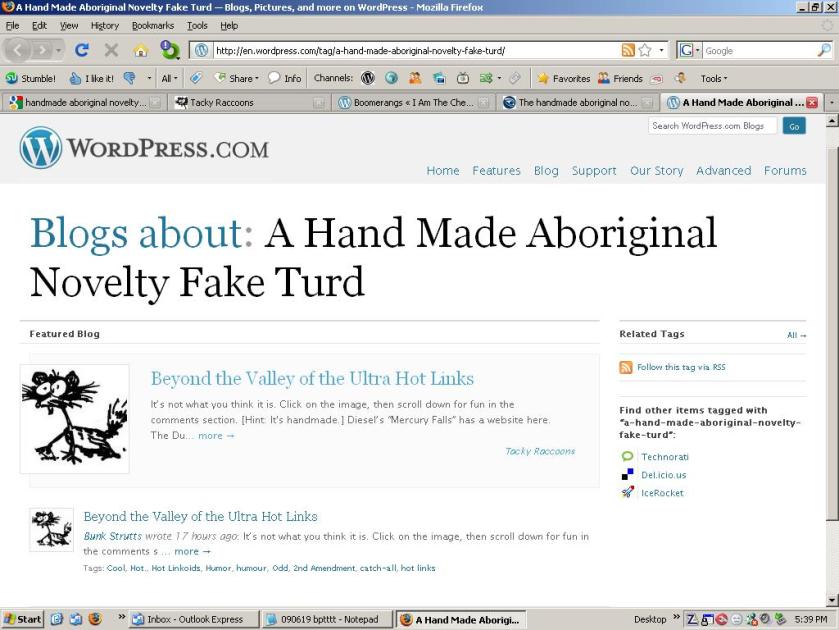Click the Go button for WordPress blog search

[794, 125]
